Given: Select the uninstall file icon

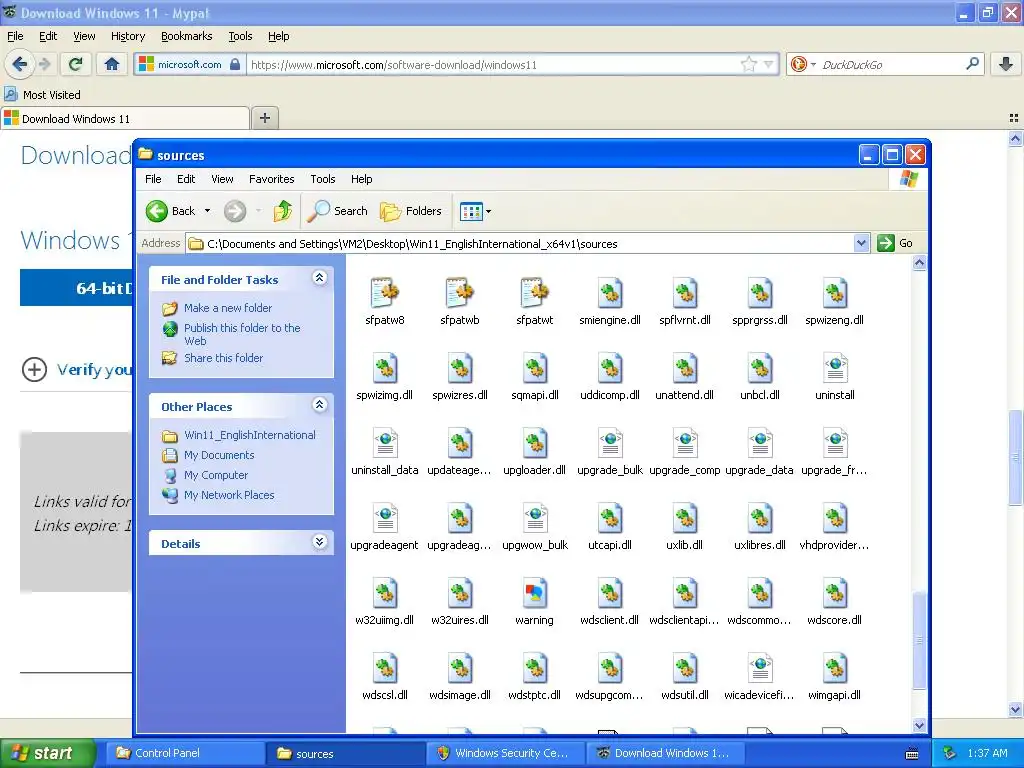Looking at the screenshot, I should (x=835, y=368).
